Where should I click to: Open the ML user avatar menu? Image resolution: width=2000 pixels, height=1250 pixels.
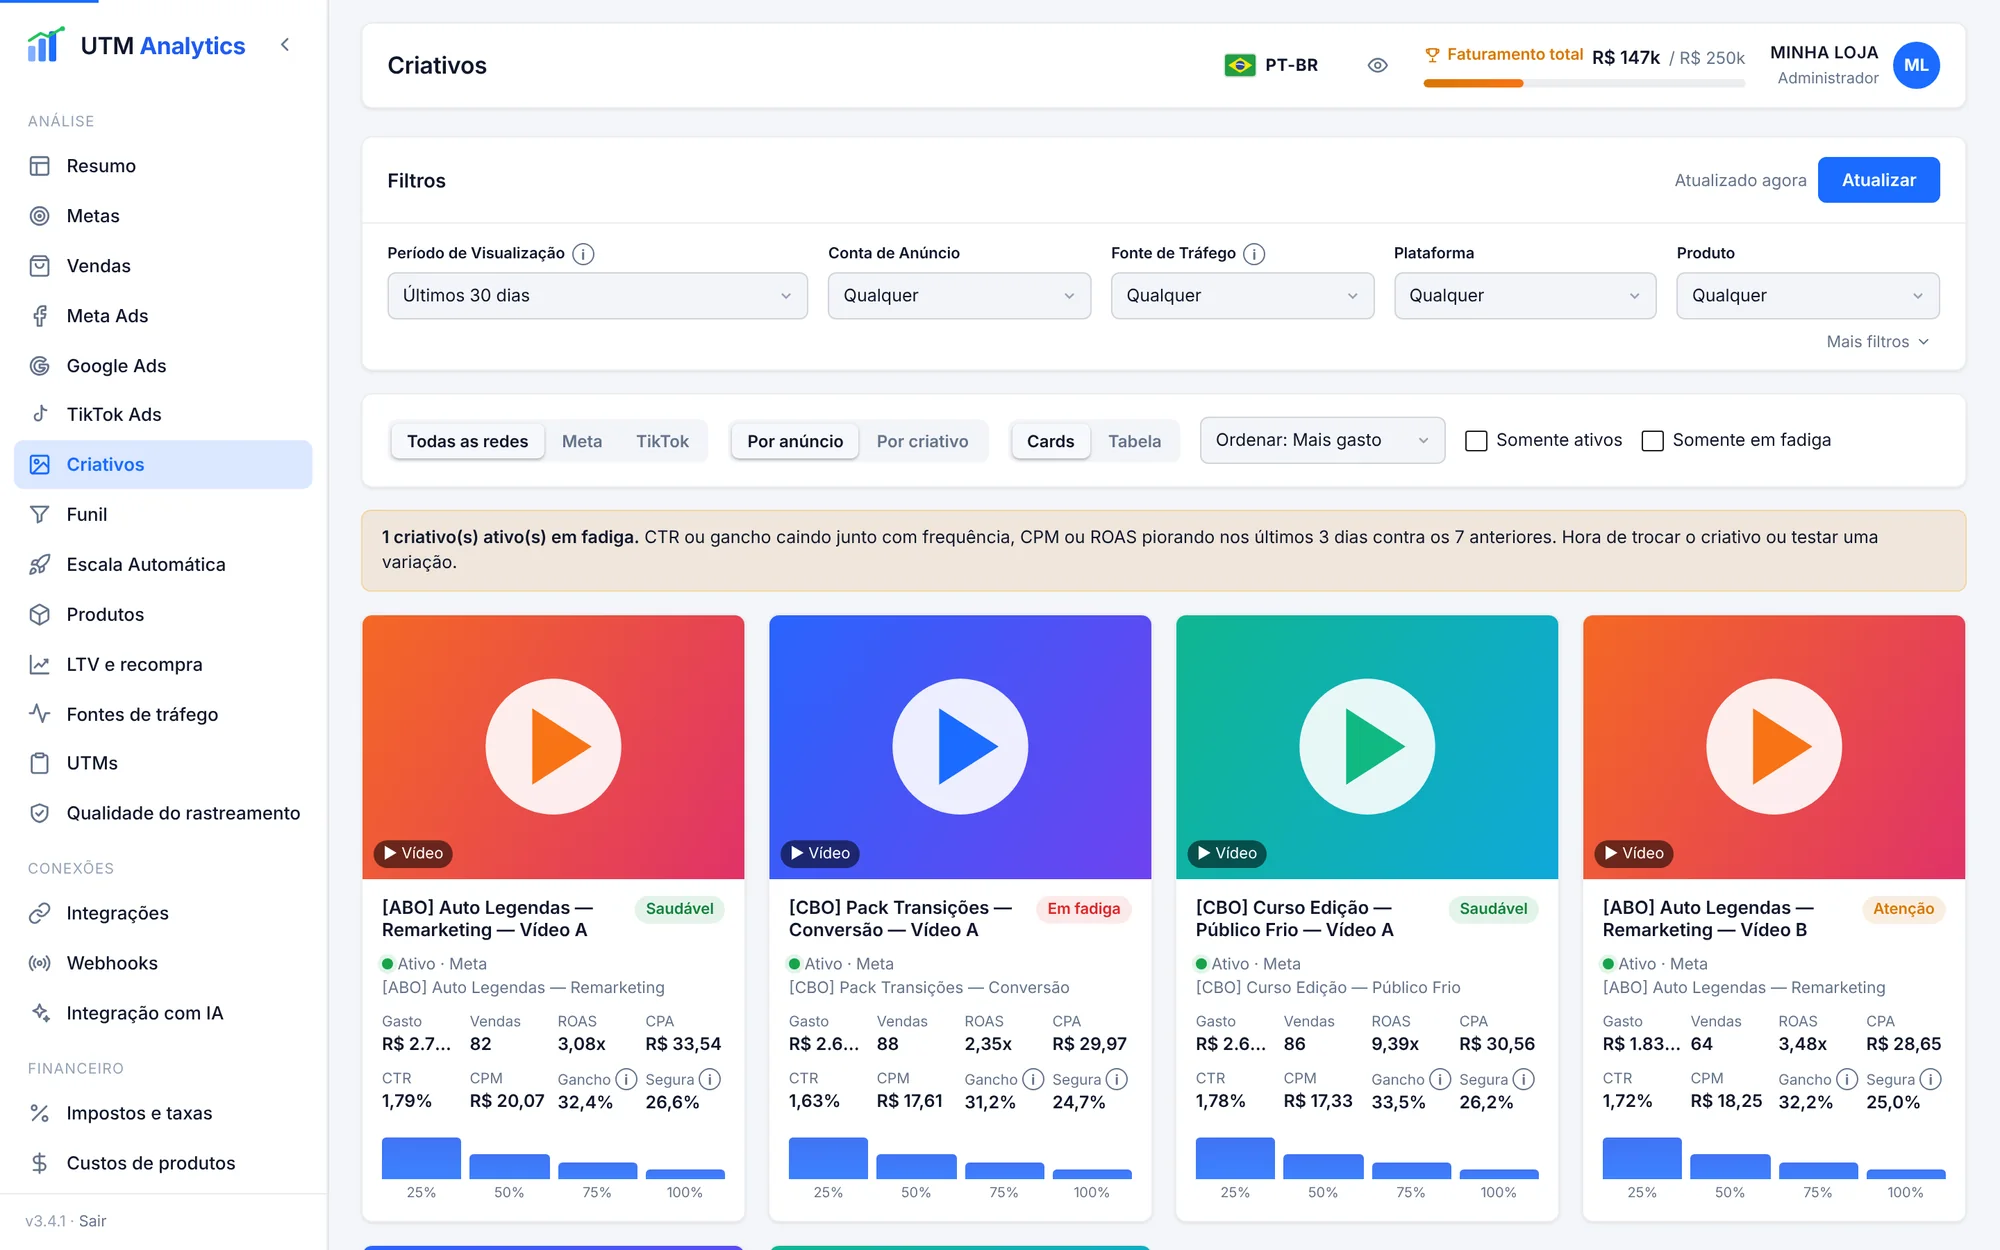(x=1916, y=65)
